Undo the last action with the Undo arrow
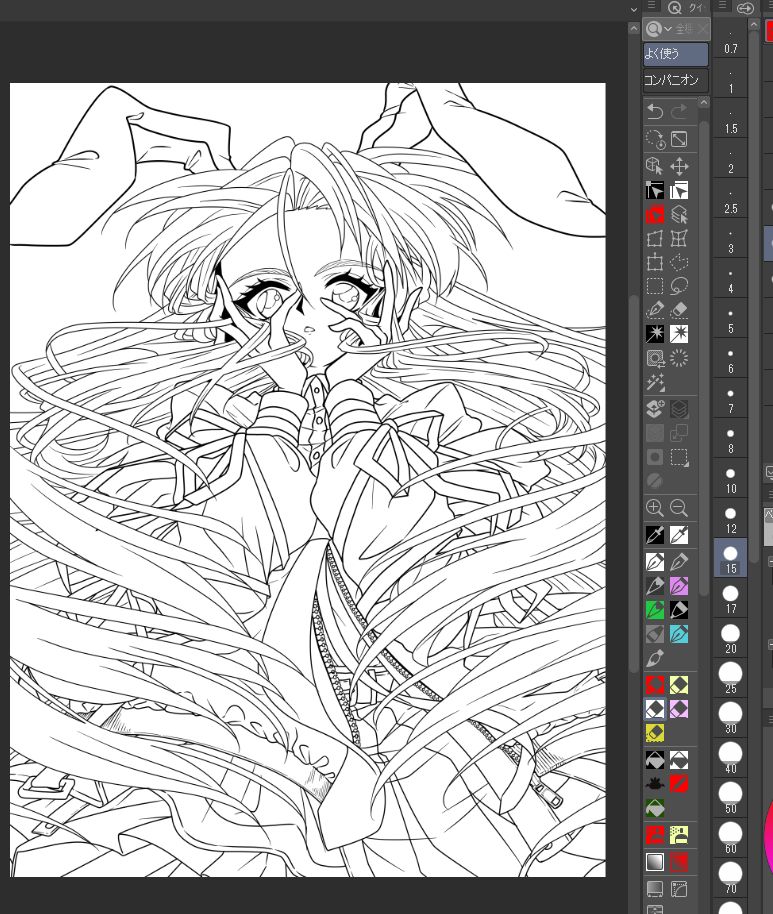 (x=655, y=111)
